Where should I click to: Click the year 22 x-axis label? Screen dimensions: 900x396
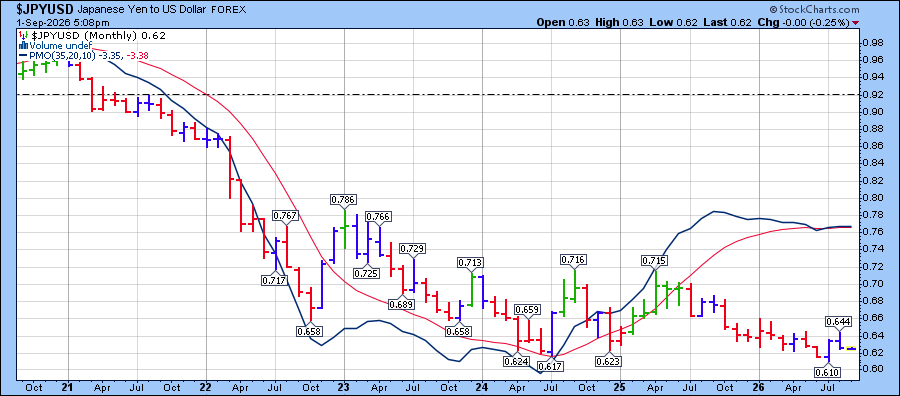click(x=206, y=387)
